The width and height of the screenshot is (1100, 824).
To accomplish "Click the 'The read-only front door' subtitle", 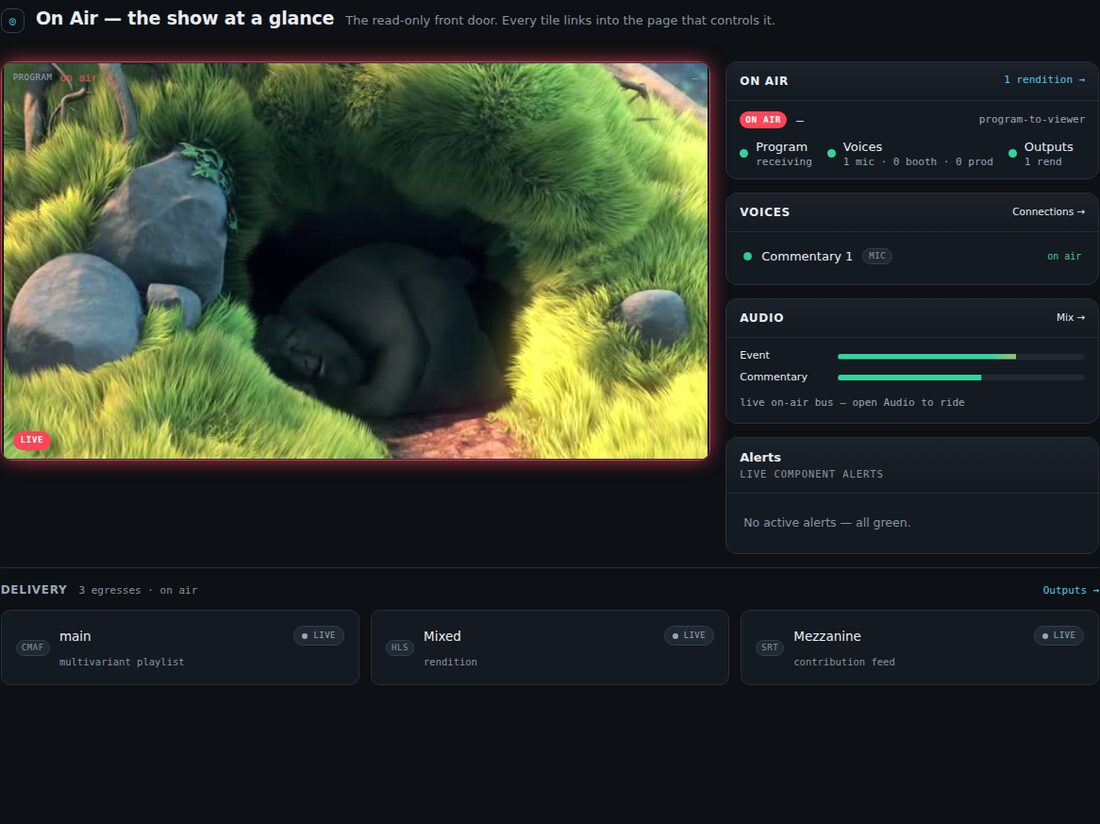I will pyautogui.click(x=560, y=20).
